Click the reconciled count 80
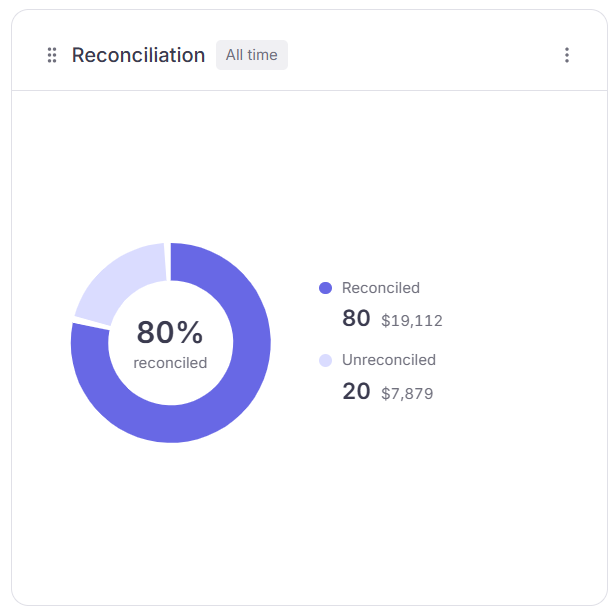Screen dimensions: 615x611 356,318
